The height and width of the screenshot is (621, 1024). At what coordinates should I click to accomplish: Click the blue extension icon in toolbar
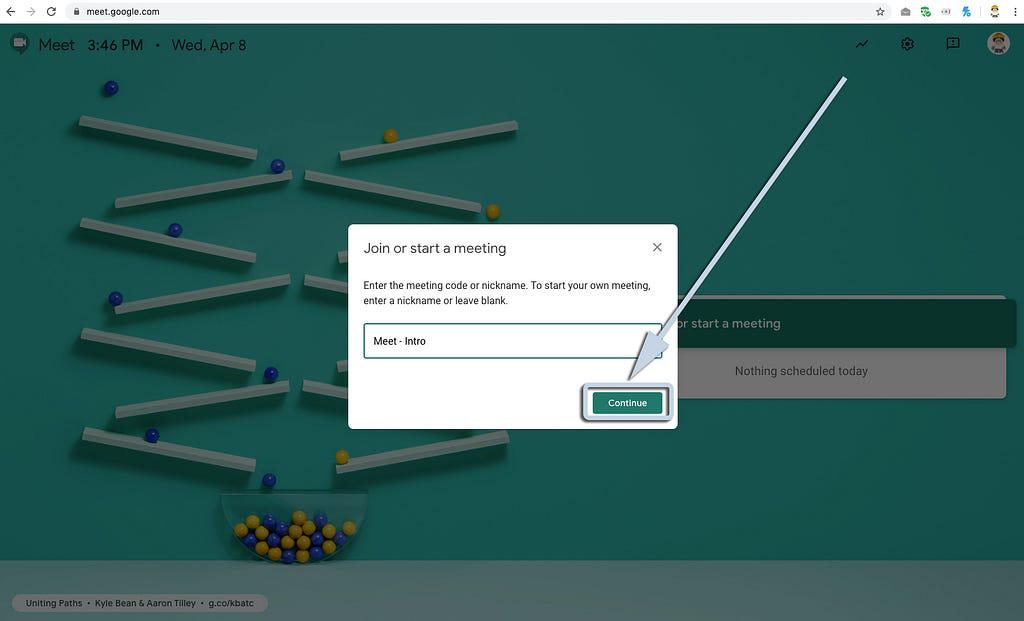coord(966,12)
